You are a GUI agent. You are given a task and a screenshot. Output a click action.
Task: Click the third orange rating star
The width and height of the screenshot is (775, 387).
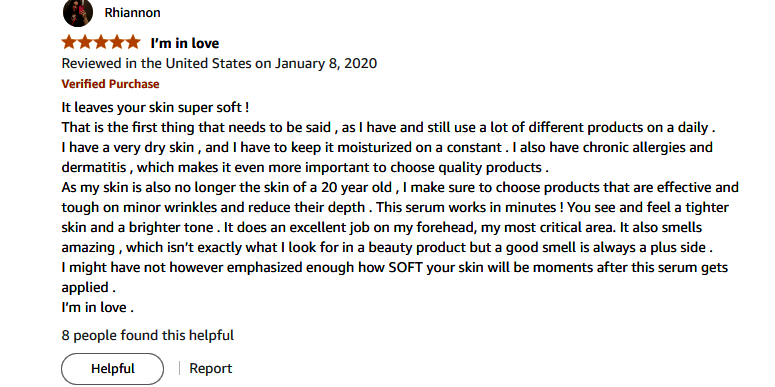click(101, 43)
